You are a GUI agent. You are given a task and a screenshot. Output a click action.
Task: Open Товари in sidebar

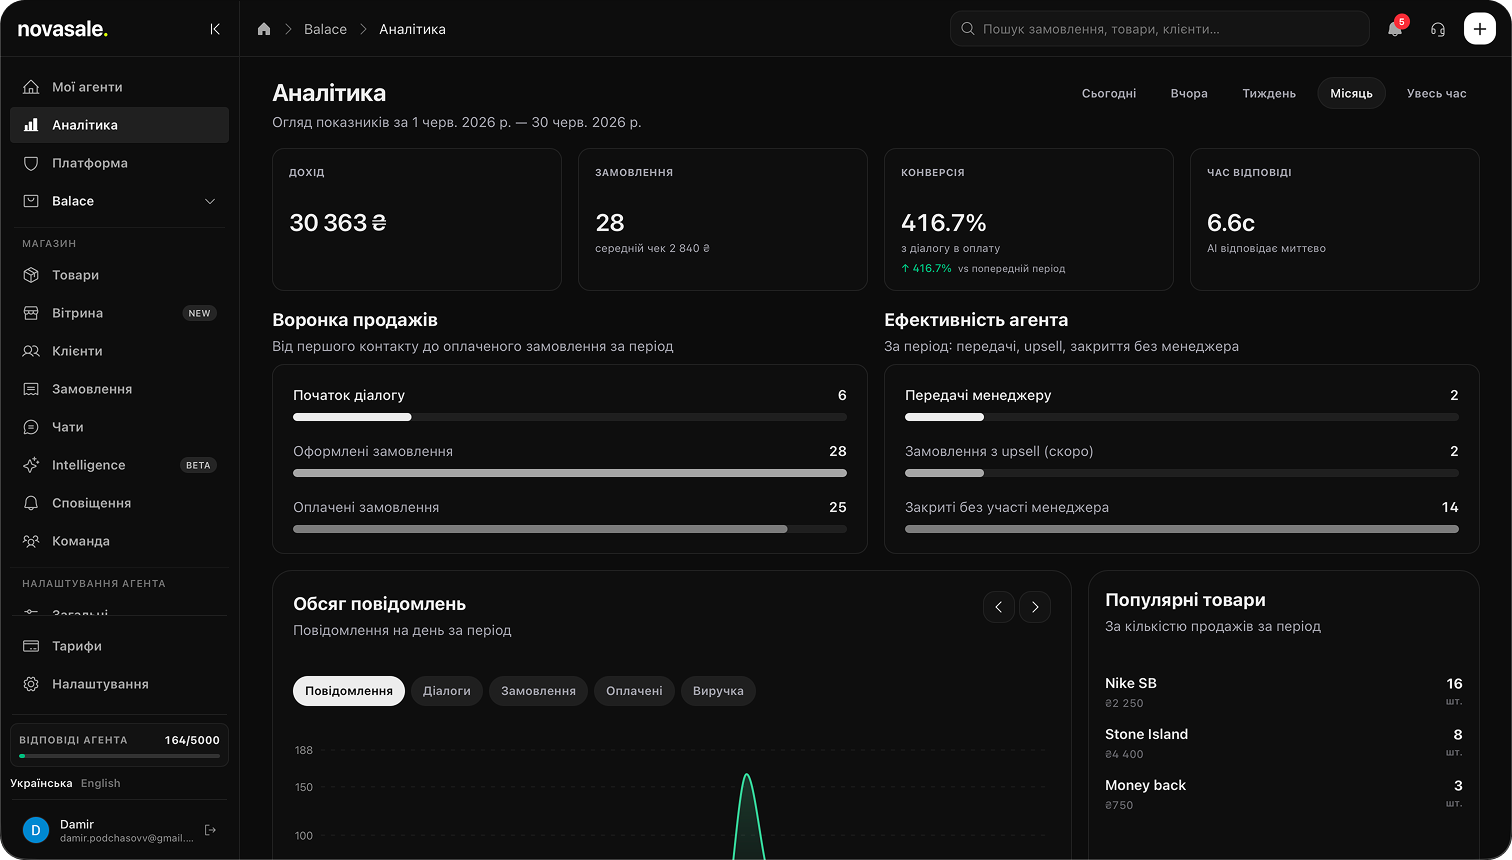(x=119, y=275)
